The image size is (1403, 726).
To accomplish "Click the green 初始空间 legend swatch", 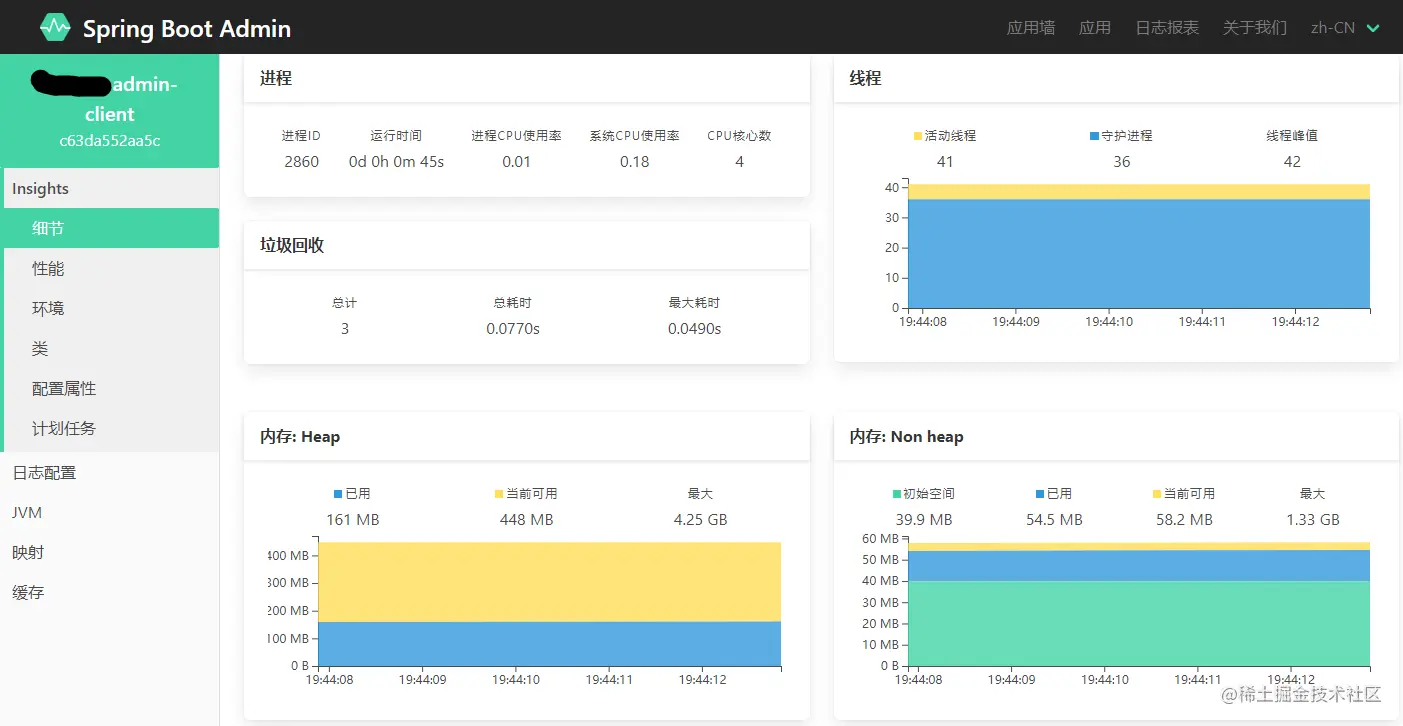I will [x=897, y=494].
